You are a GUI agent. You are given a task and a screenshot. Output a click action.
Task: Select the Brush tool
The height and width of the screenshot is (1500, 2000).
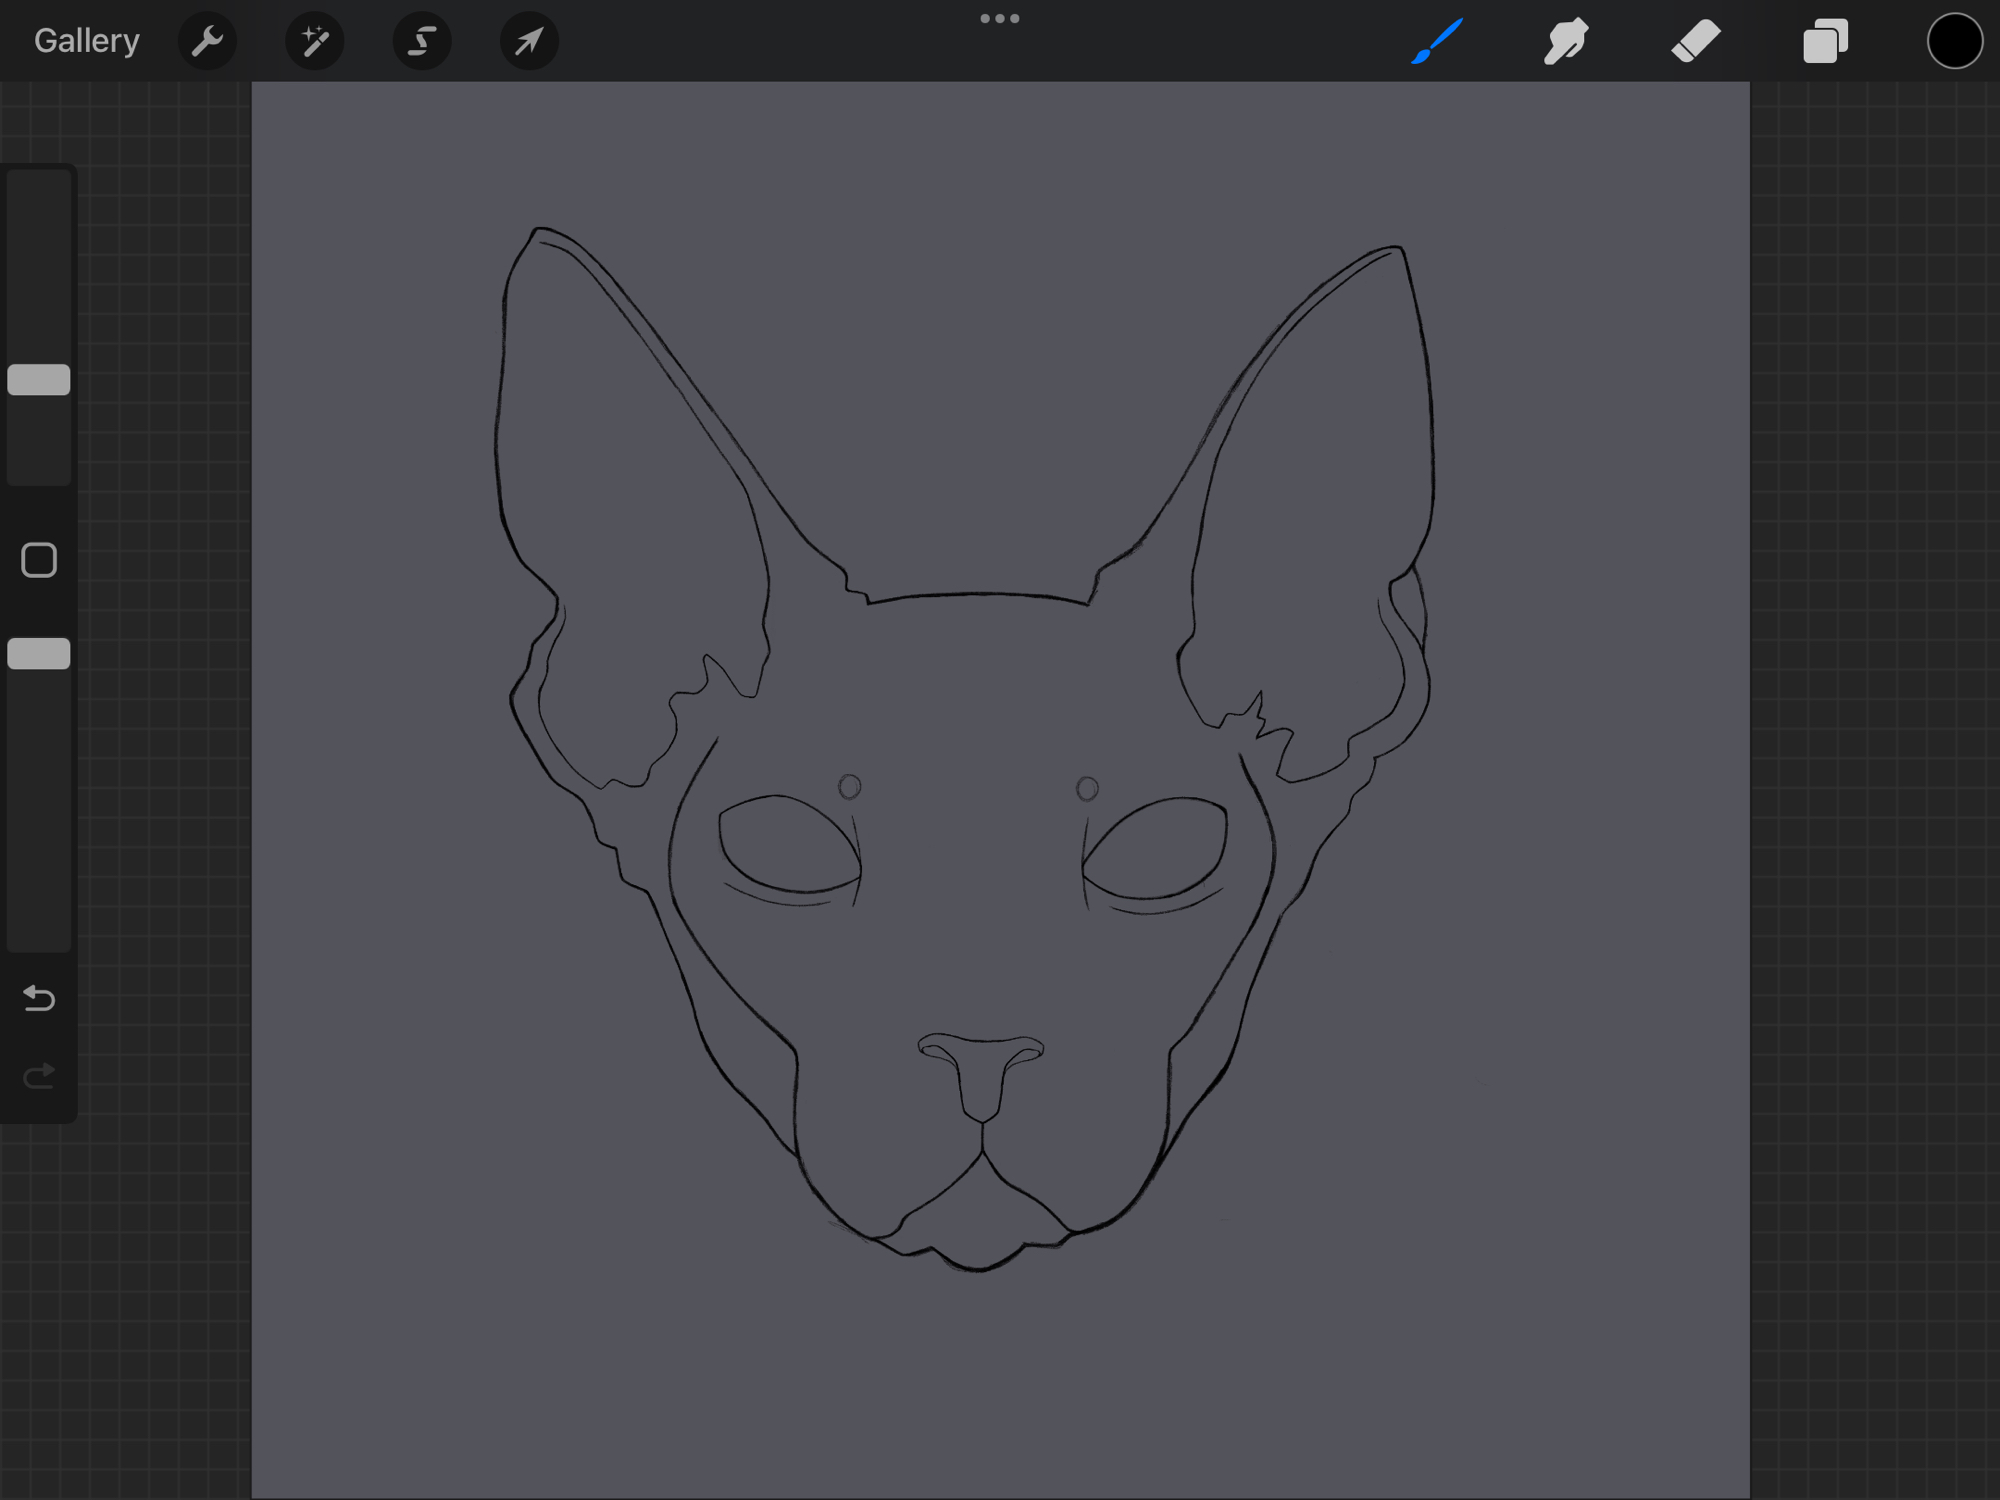coord(1437,41)
